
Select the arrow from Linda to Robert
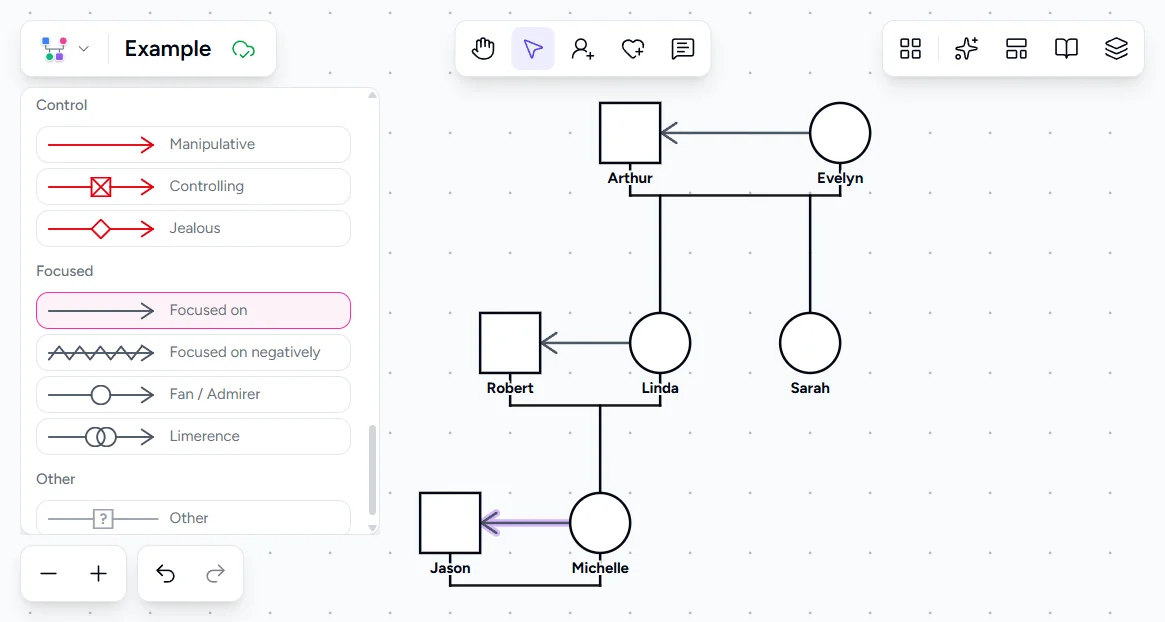585,343
